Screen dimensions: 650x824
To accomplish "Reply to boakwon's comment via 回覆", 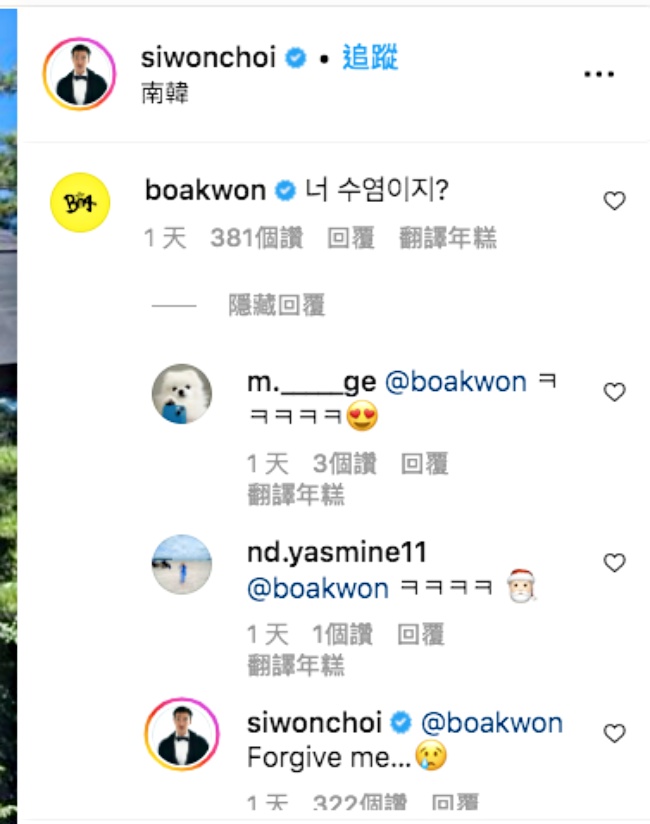I will click(350, 238).
